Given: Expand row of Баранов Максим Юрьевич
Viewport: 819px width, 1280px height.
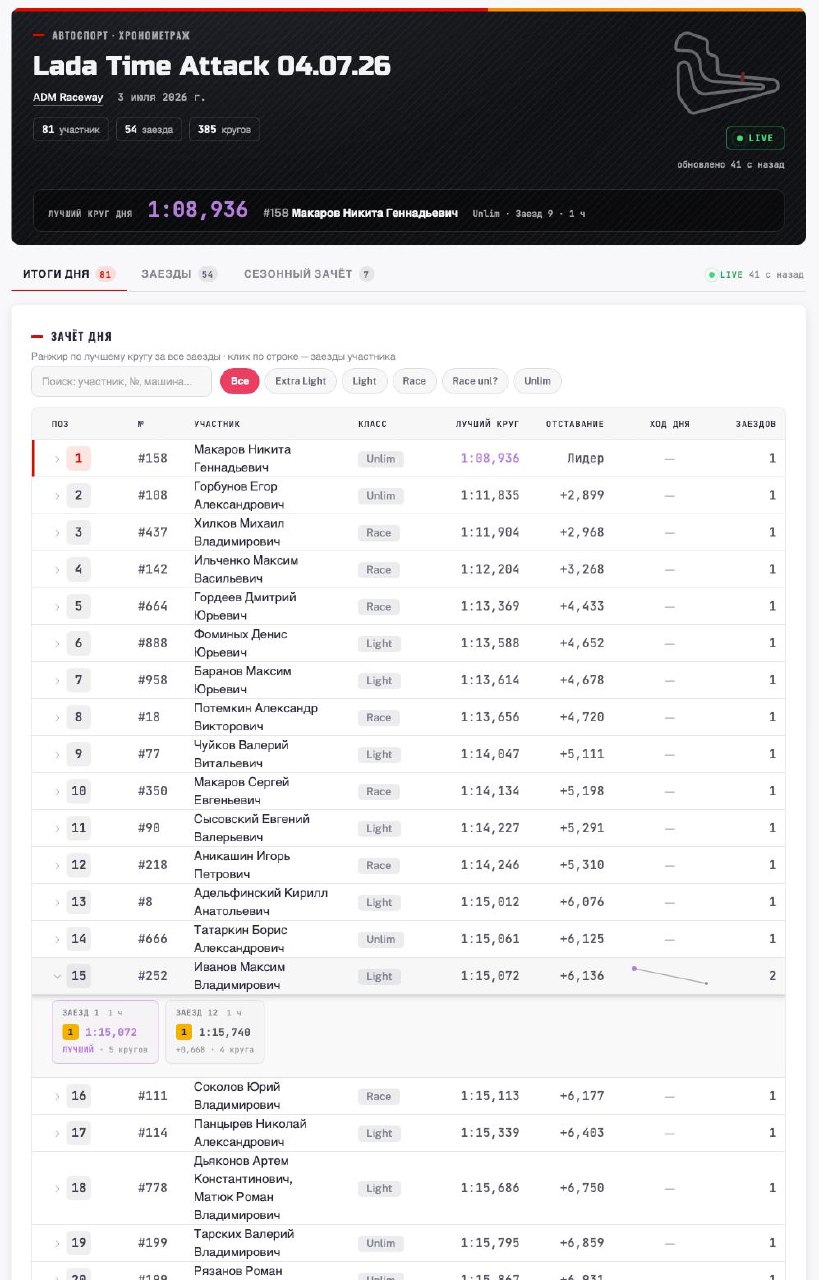Looking at the screenshot, I should pyautogui.click(x=57, y=681).
